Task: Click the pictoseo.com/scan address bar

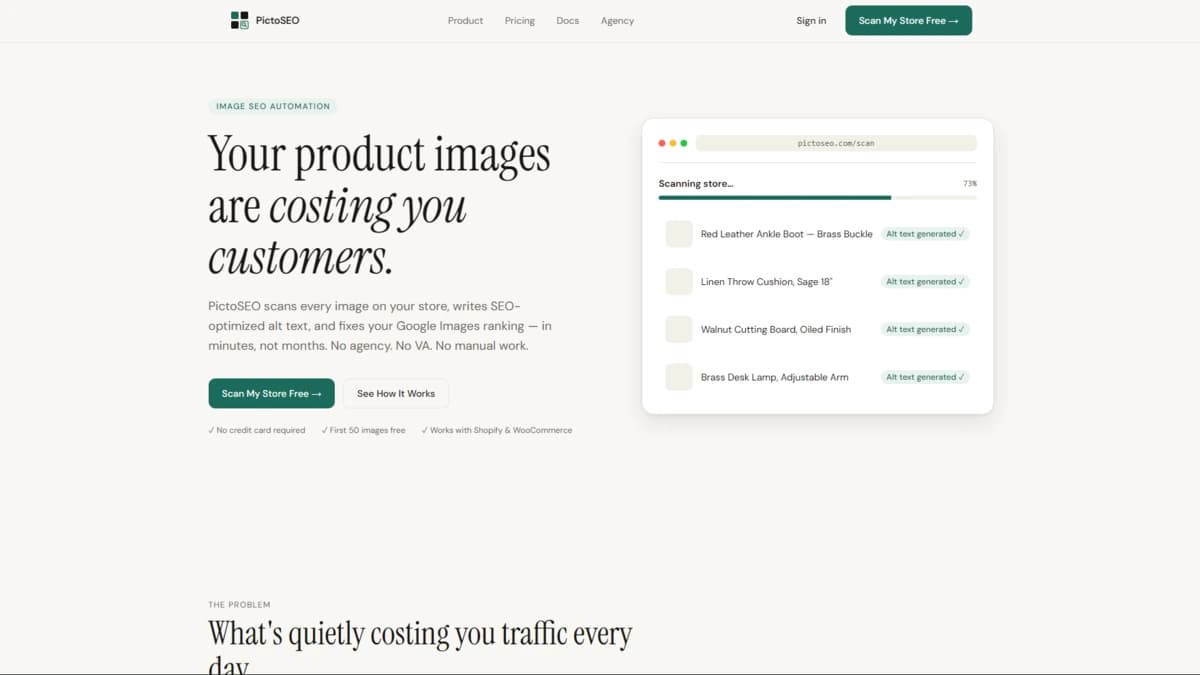Action: coord(836,143)
